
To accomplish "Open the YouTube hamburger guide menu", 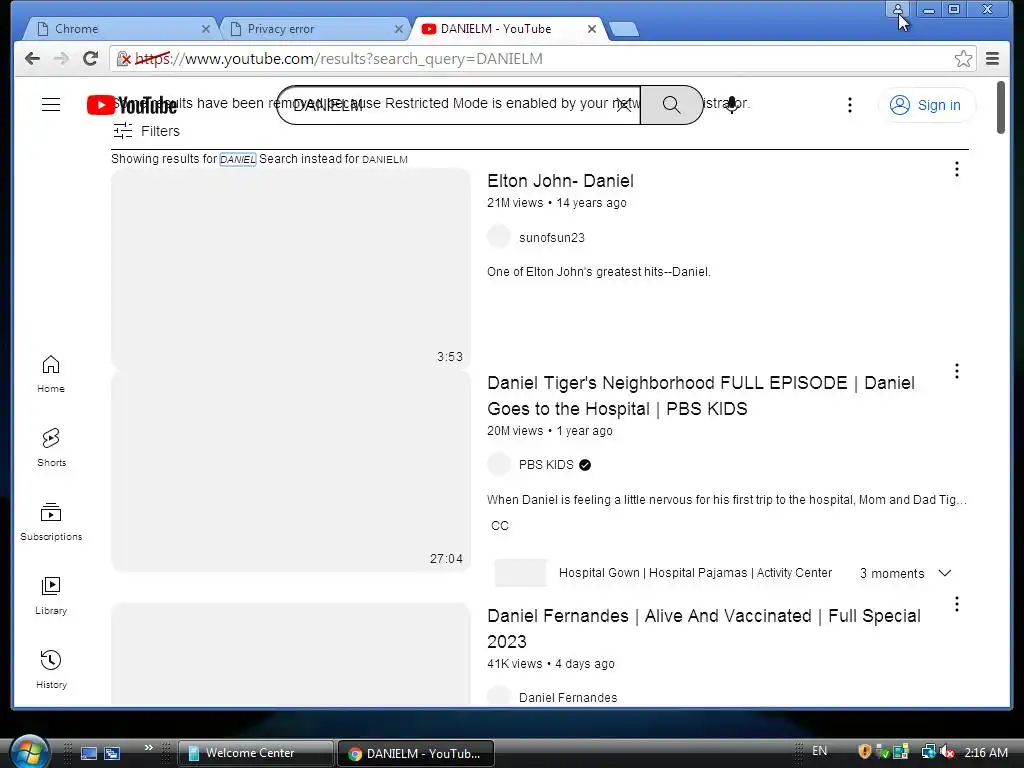I will tap(51, 104).
